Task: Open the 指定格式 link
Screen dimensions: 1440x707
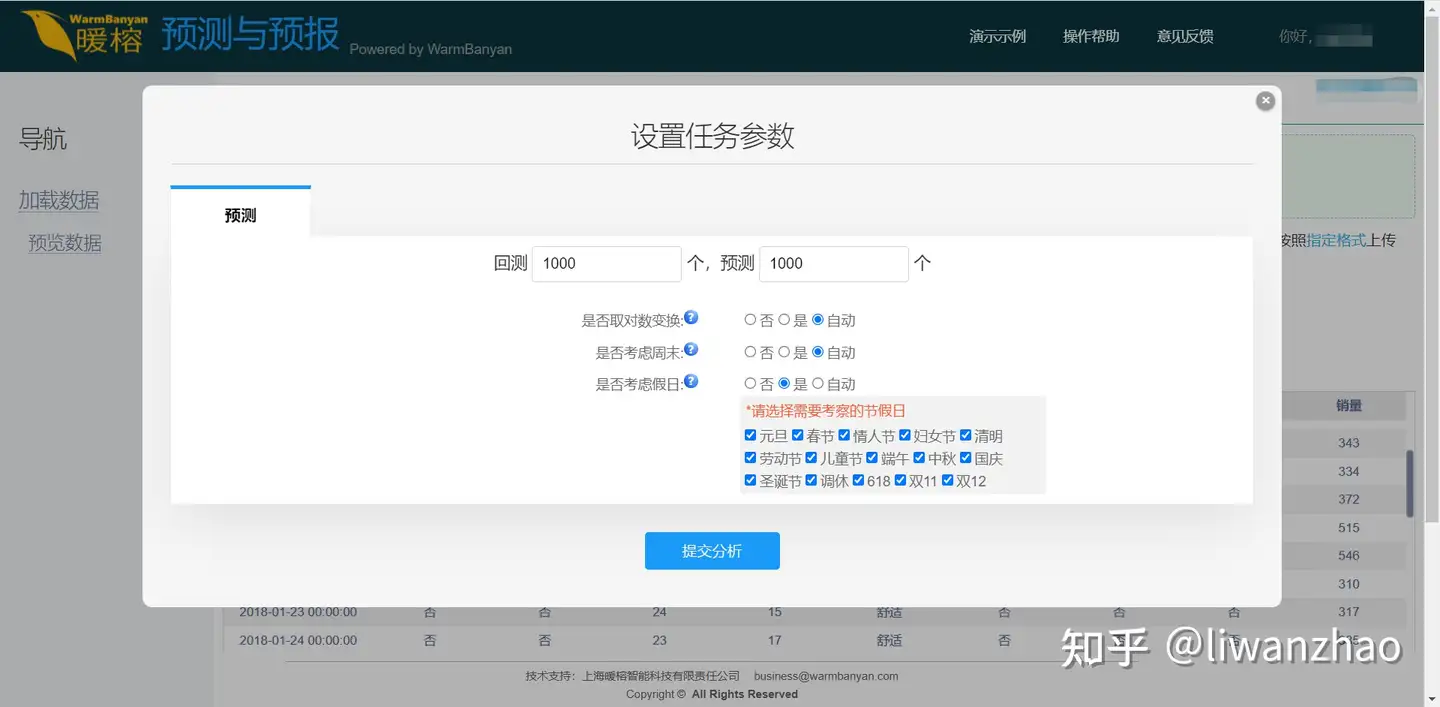Action: pos(1336,240)
